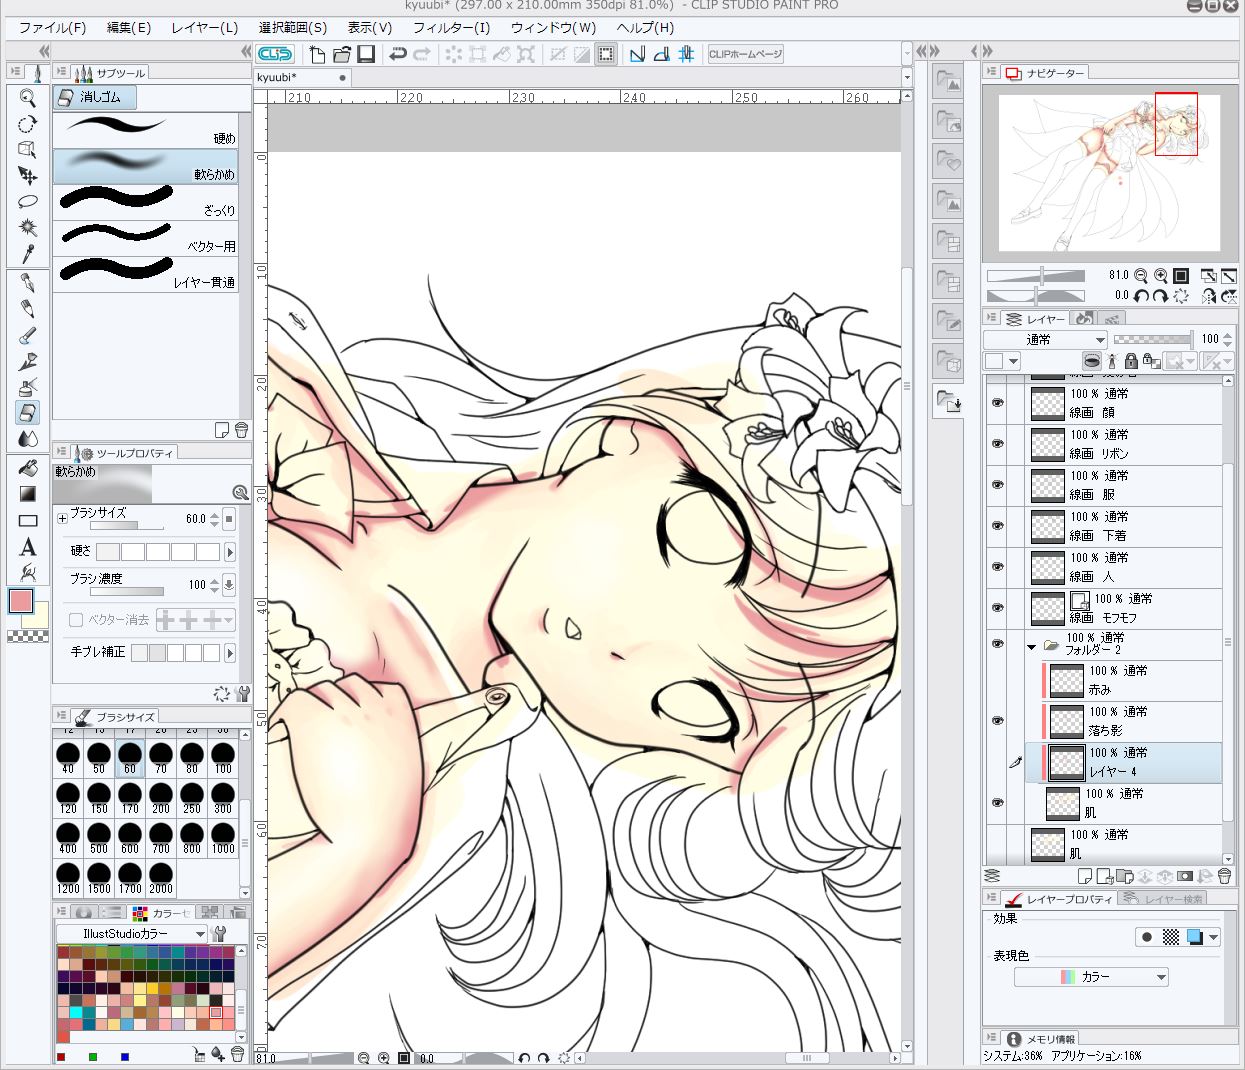Click the CLIP STUDIO logo icon

(x=275, y=54)
